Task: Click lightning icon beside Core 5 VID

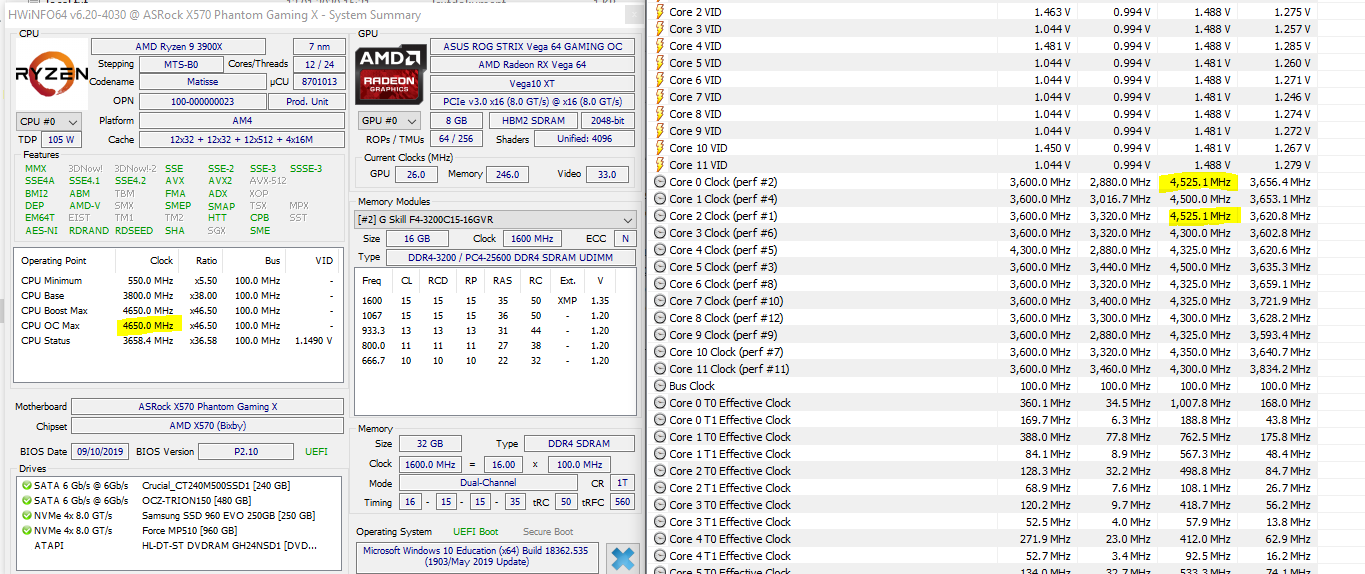Action: (x=659, y=63)
